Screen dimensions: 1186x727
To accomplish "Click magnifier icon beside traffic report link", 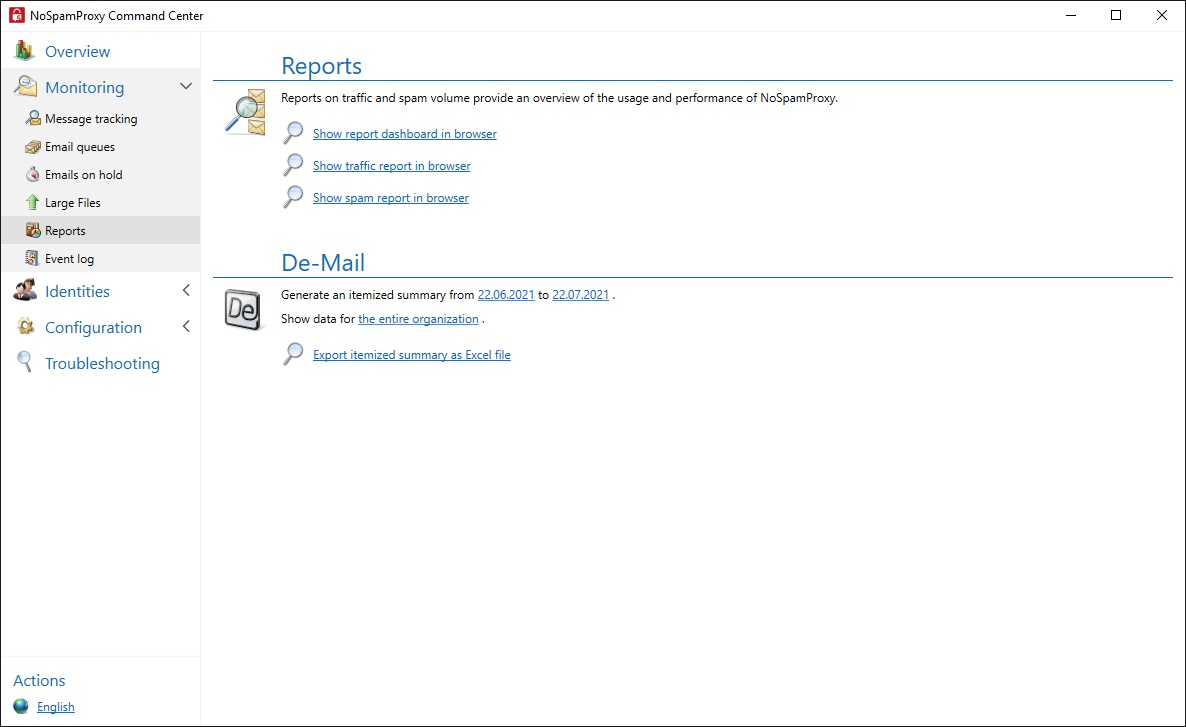I will [x=293, y=165].
